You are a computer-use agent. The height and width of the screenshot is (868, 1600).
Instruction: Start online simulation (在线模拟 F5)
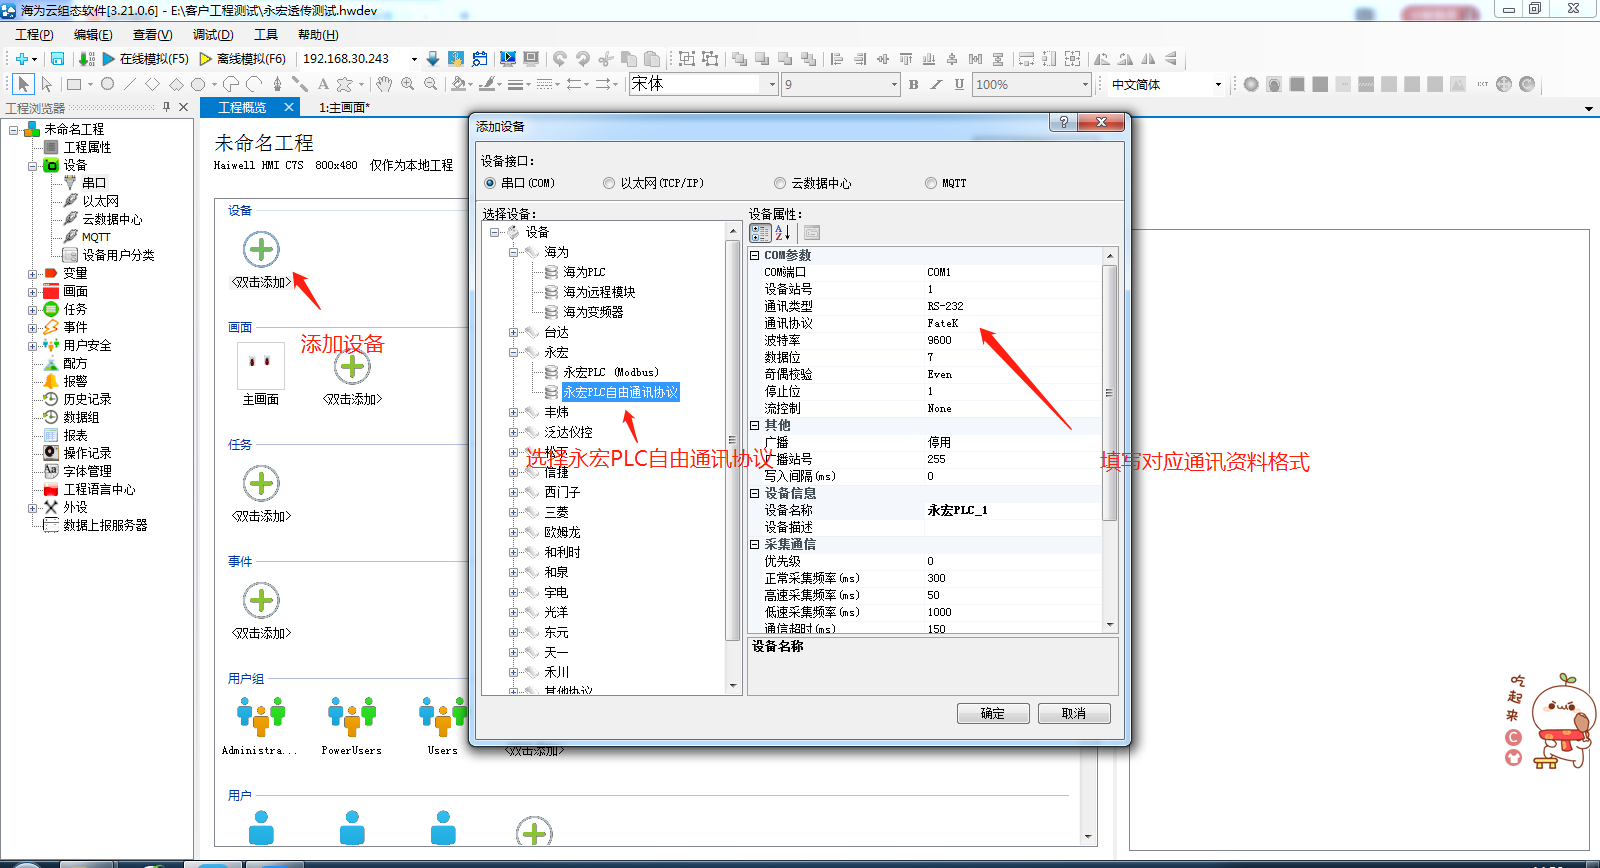tap(145, 59)
